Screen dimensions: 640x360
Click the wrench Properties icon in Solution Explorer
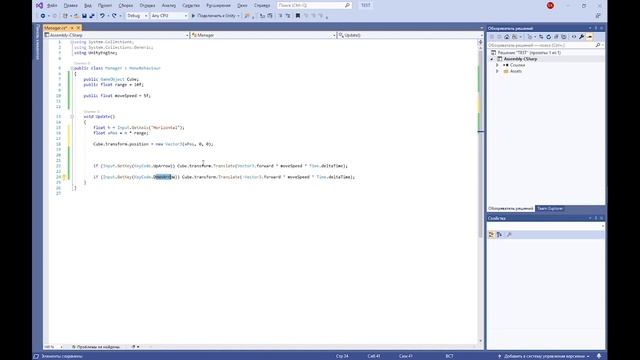(582, 37)
